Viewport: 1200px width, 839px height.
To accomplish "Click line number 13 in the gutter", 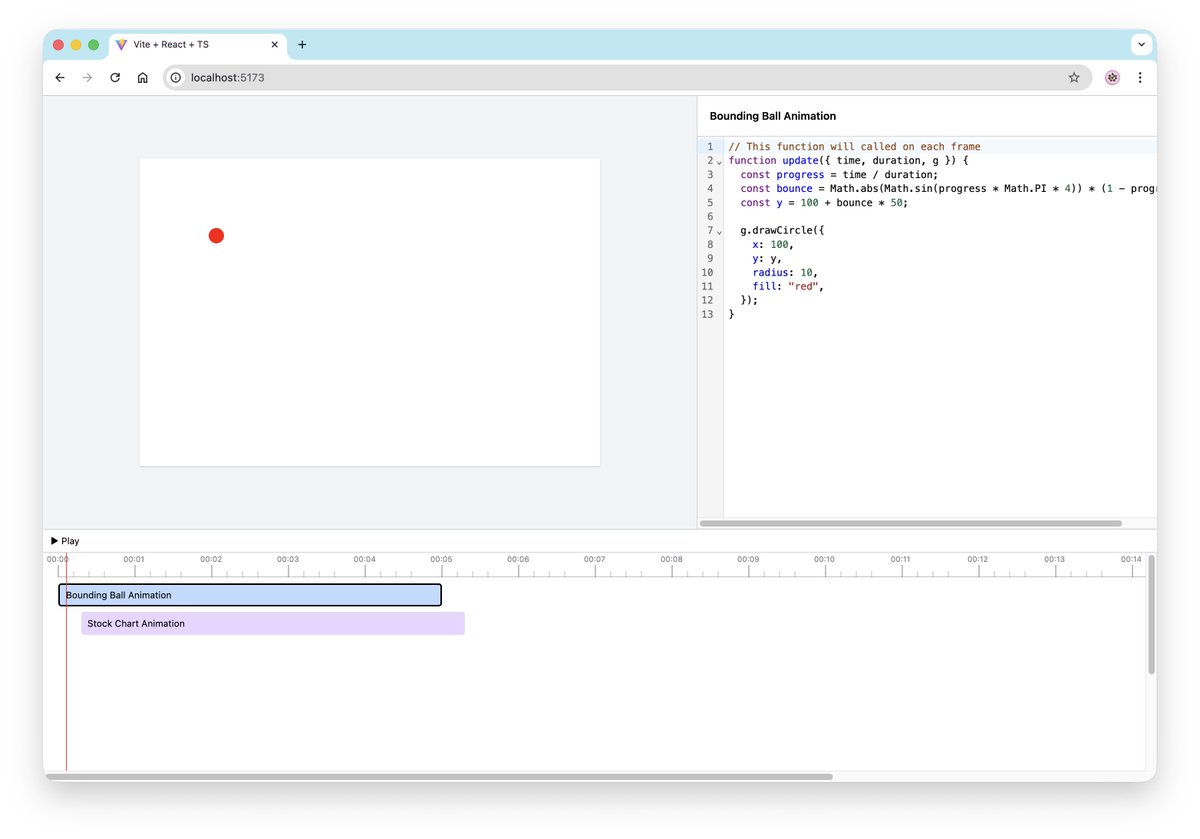I will coord(708,315).
